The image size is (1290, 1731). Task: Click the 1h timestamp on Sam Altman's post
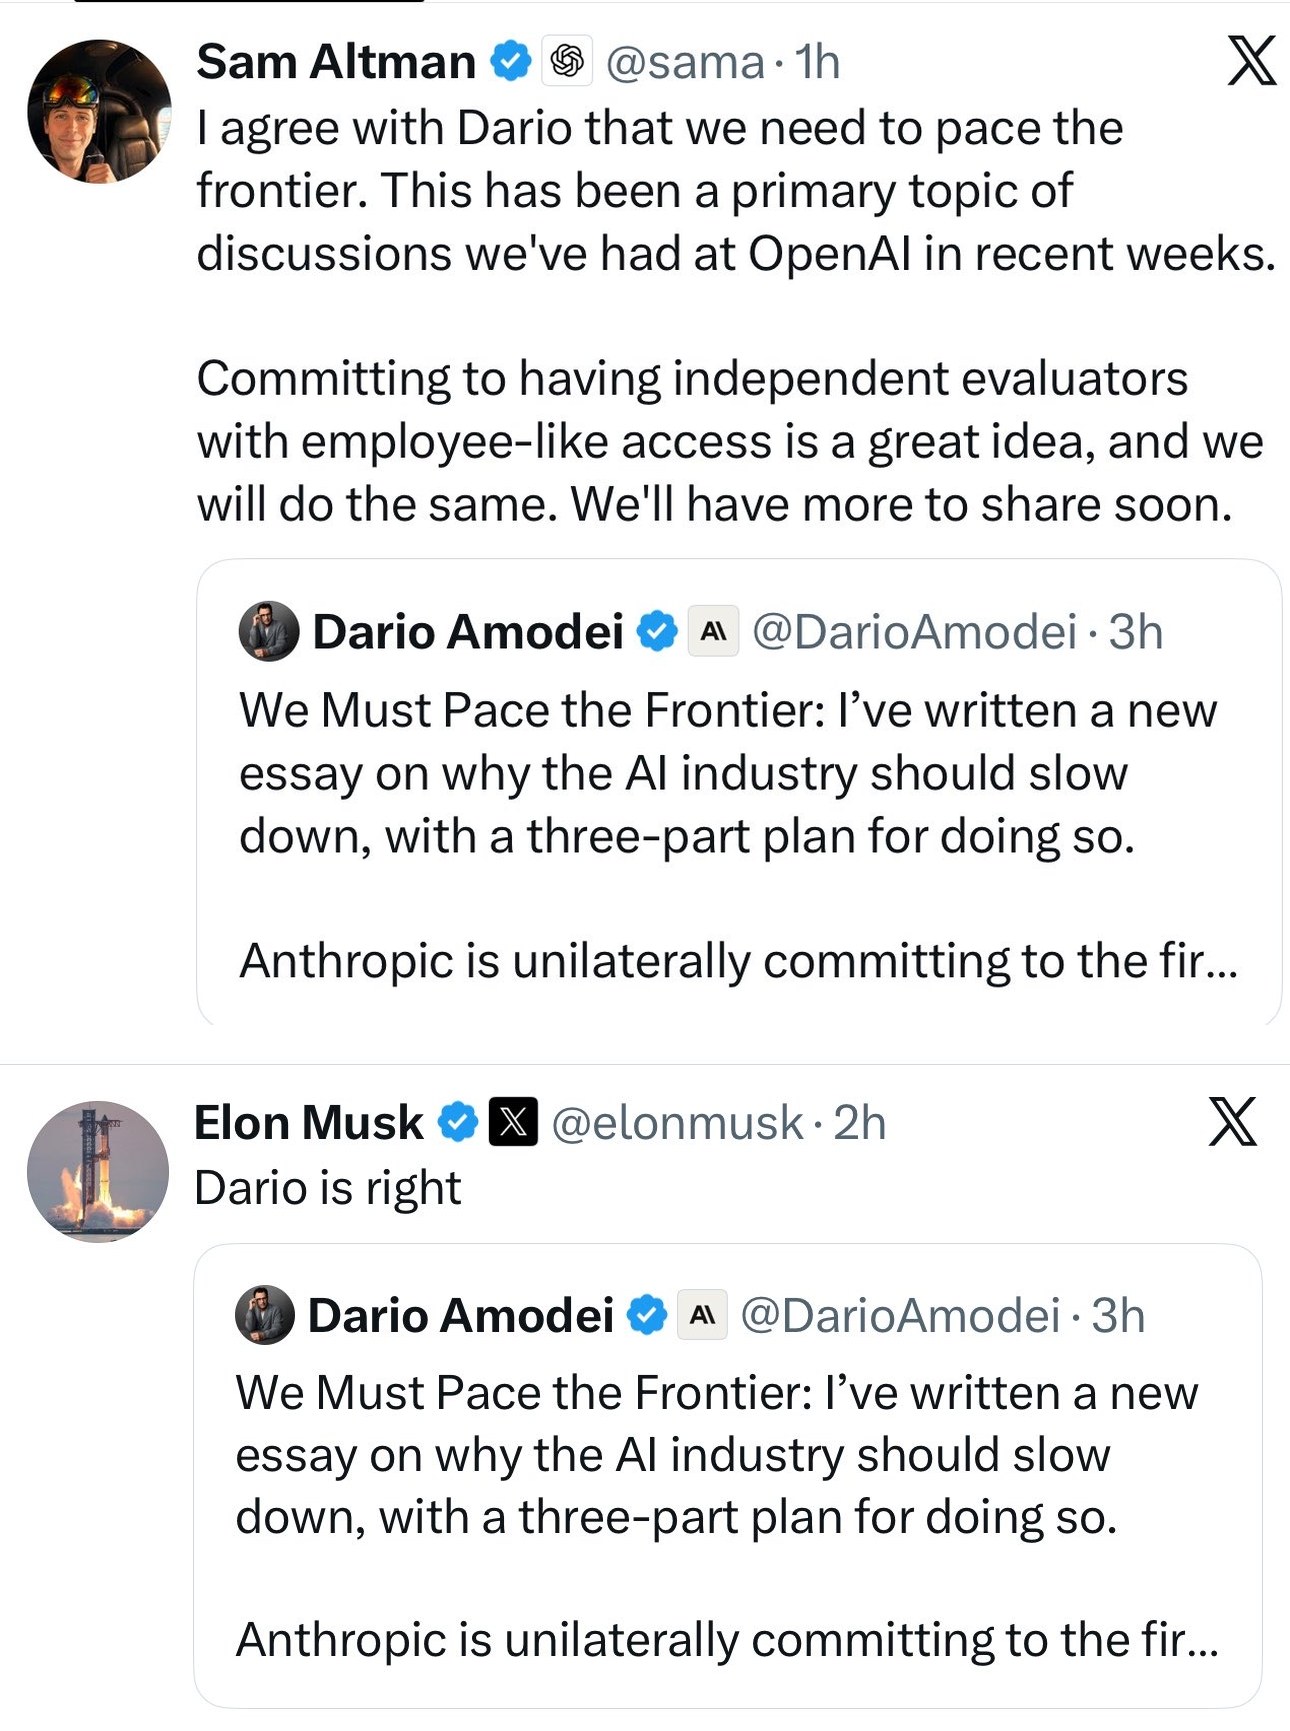[x=817, y=62]
